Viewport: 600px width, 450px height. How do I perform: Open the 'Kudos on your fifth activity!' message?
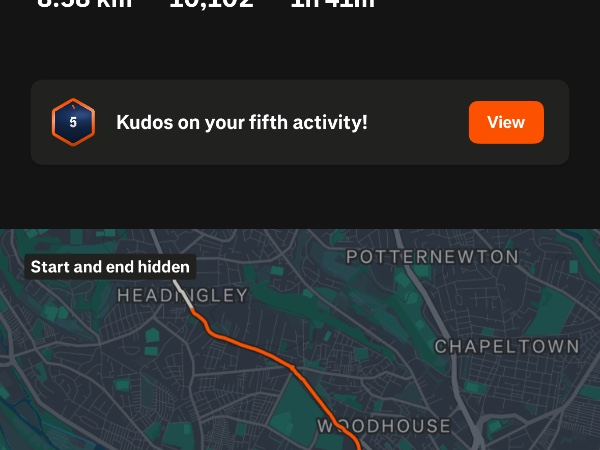coord(241,122)
